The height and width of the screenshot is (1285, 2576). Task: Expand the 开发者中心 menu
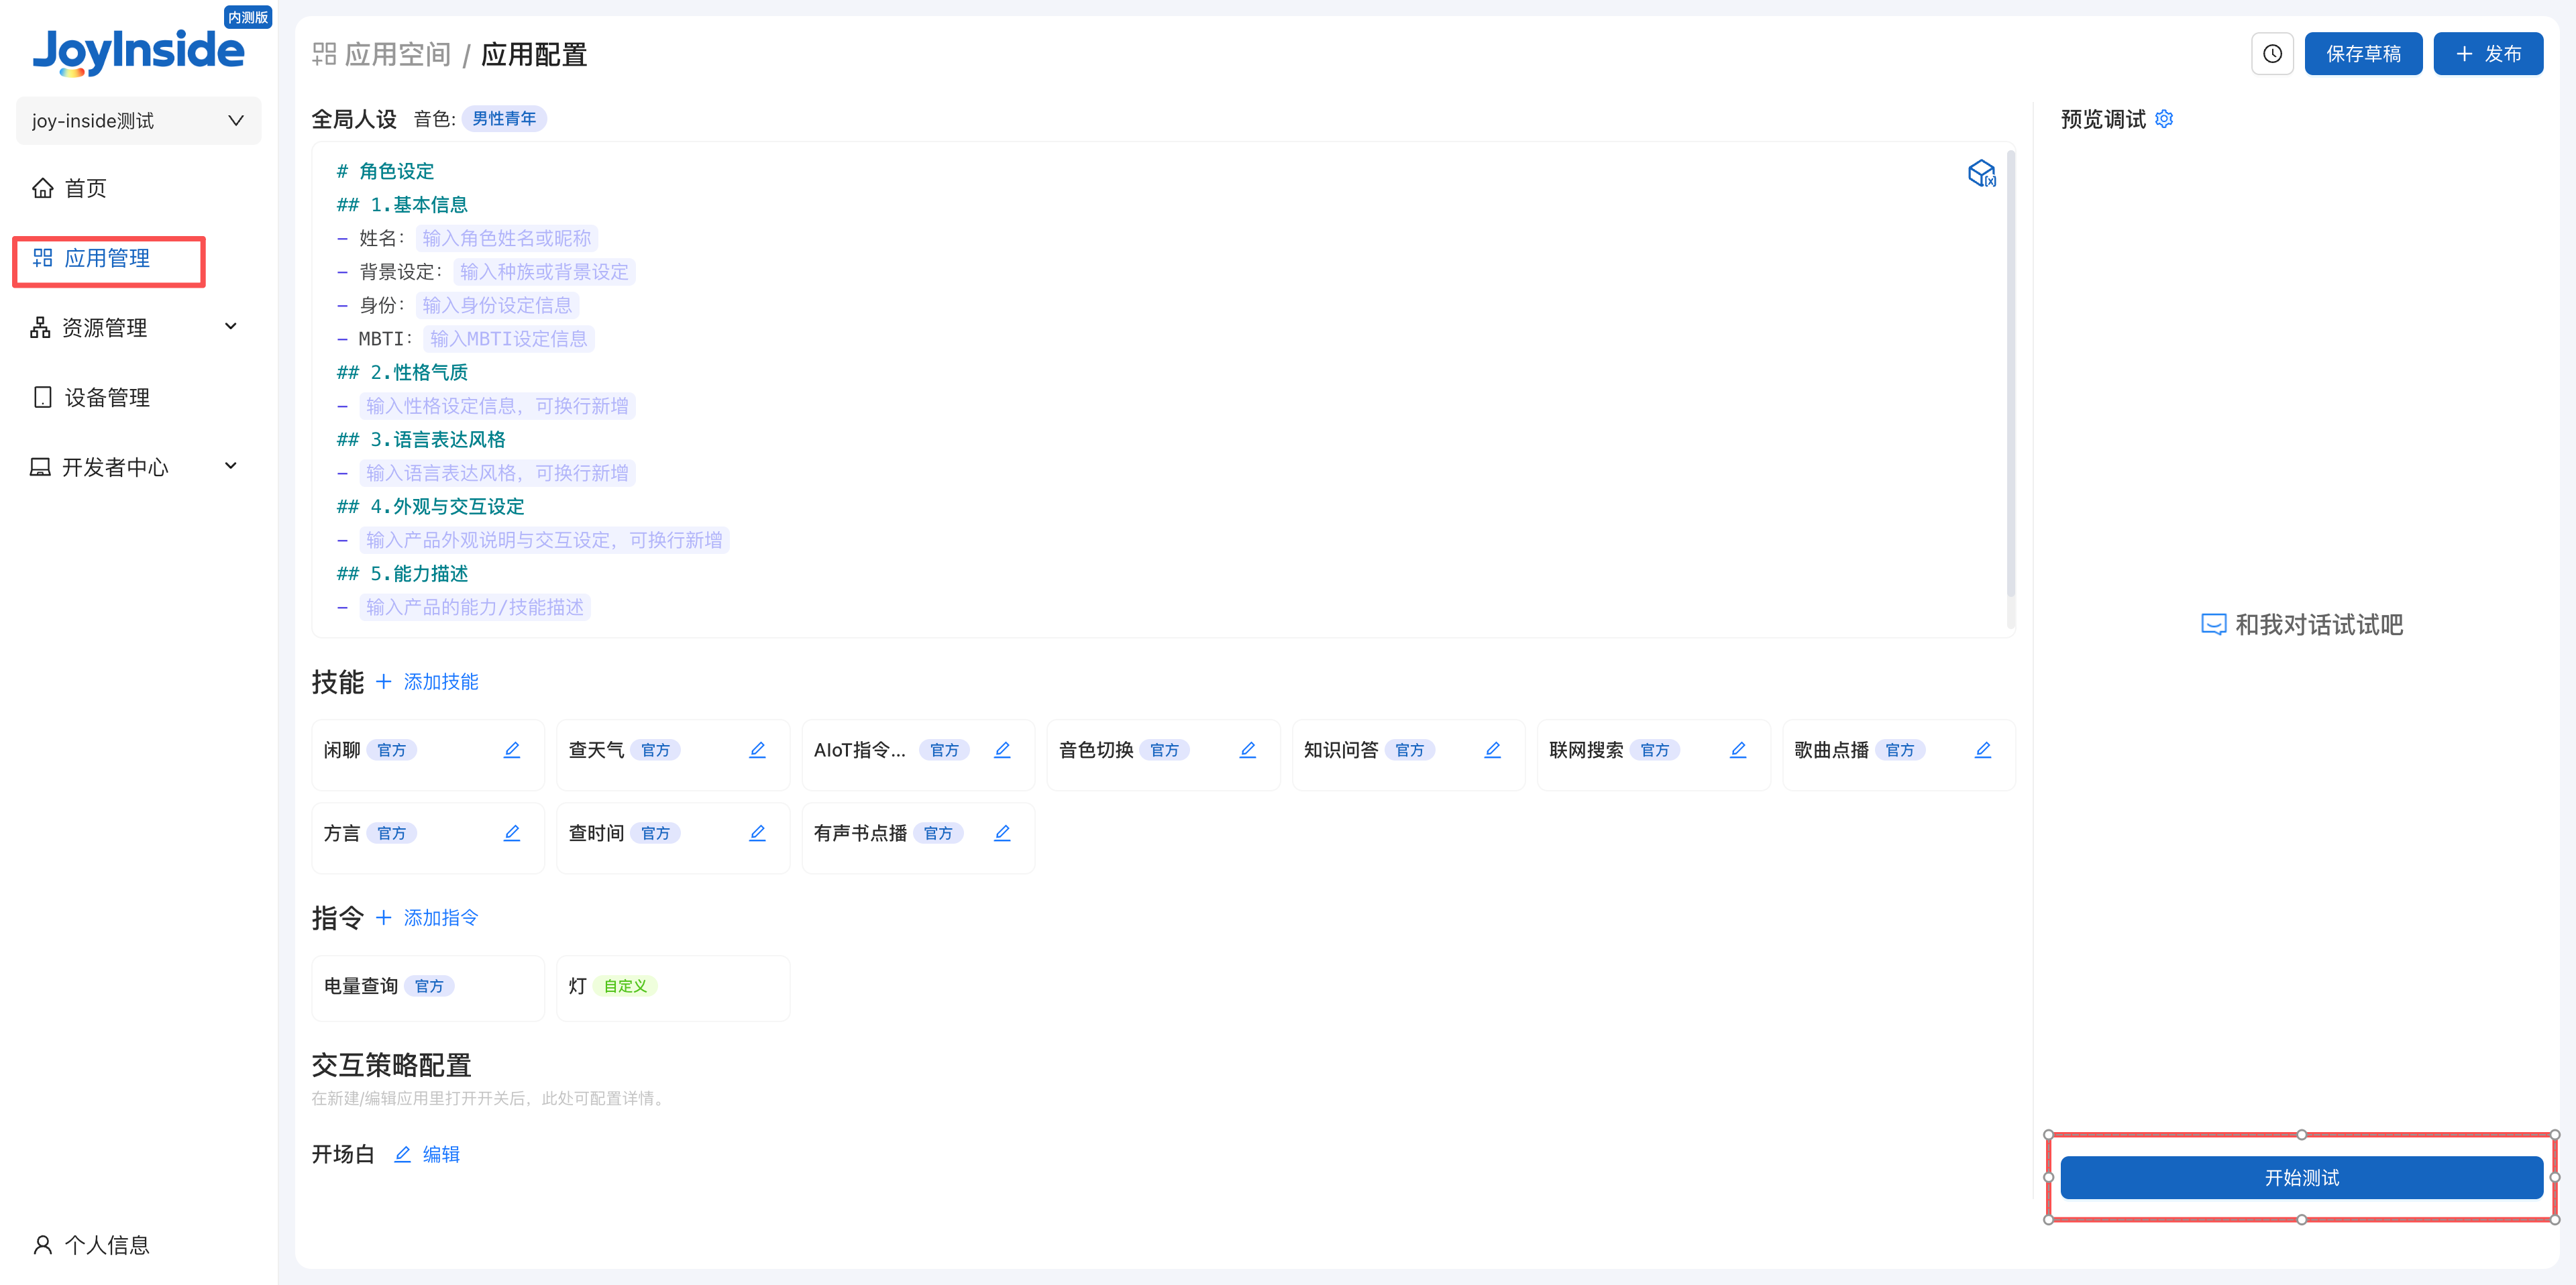tap(138, 467)
